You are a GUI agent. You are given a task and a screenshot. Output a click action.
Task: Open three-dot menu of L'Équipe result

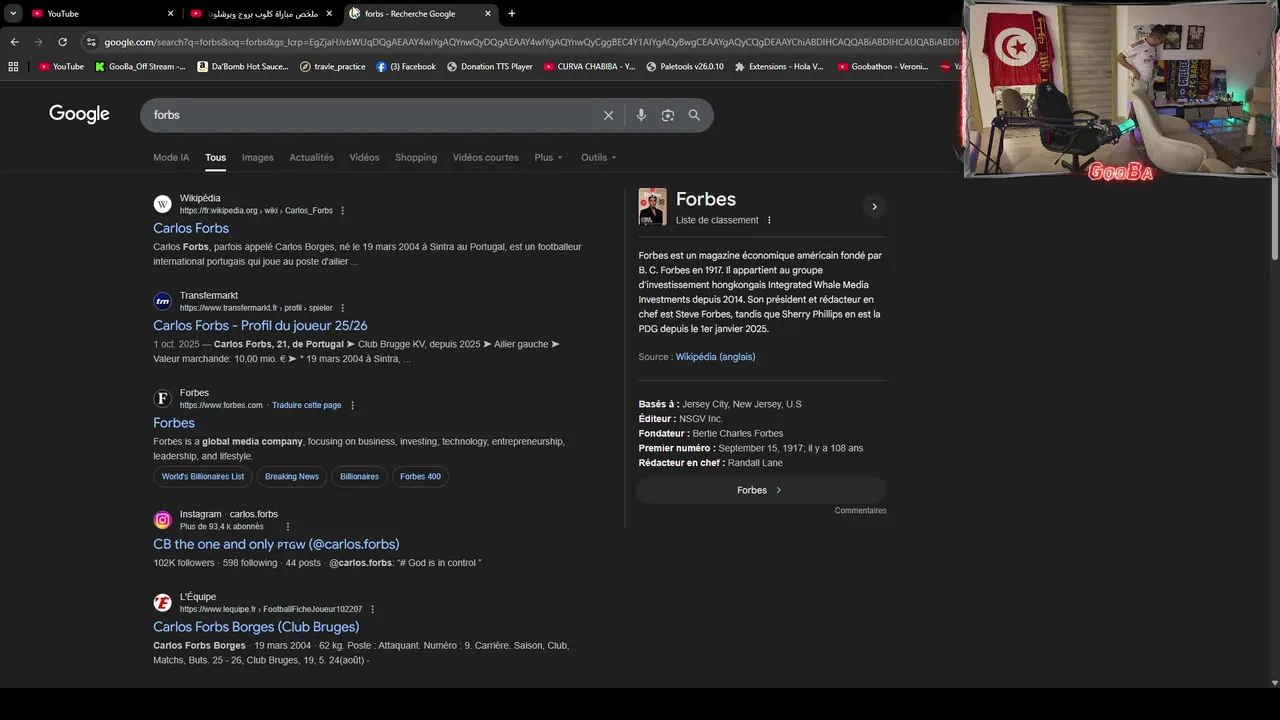point(373,609)
